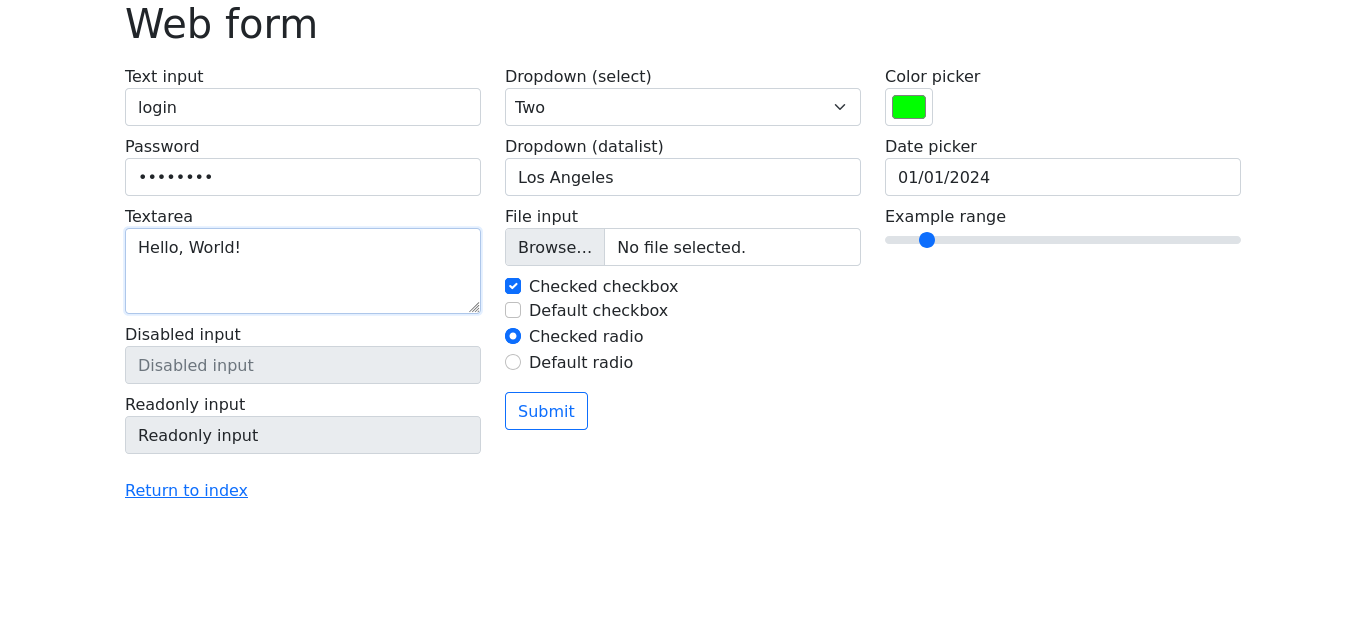Open the date picker field 01/01/2024
Image resolution: width=1366 pixels, height=634 pixels.
click(x=1063, y=177)
